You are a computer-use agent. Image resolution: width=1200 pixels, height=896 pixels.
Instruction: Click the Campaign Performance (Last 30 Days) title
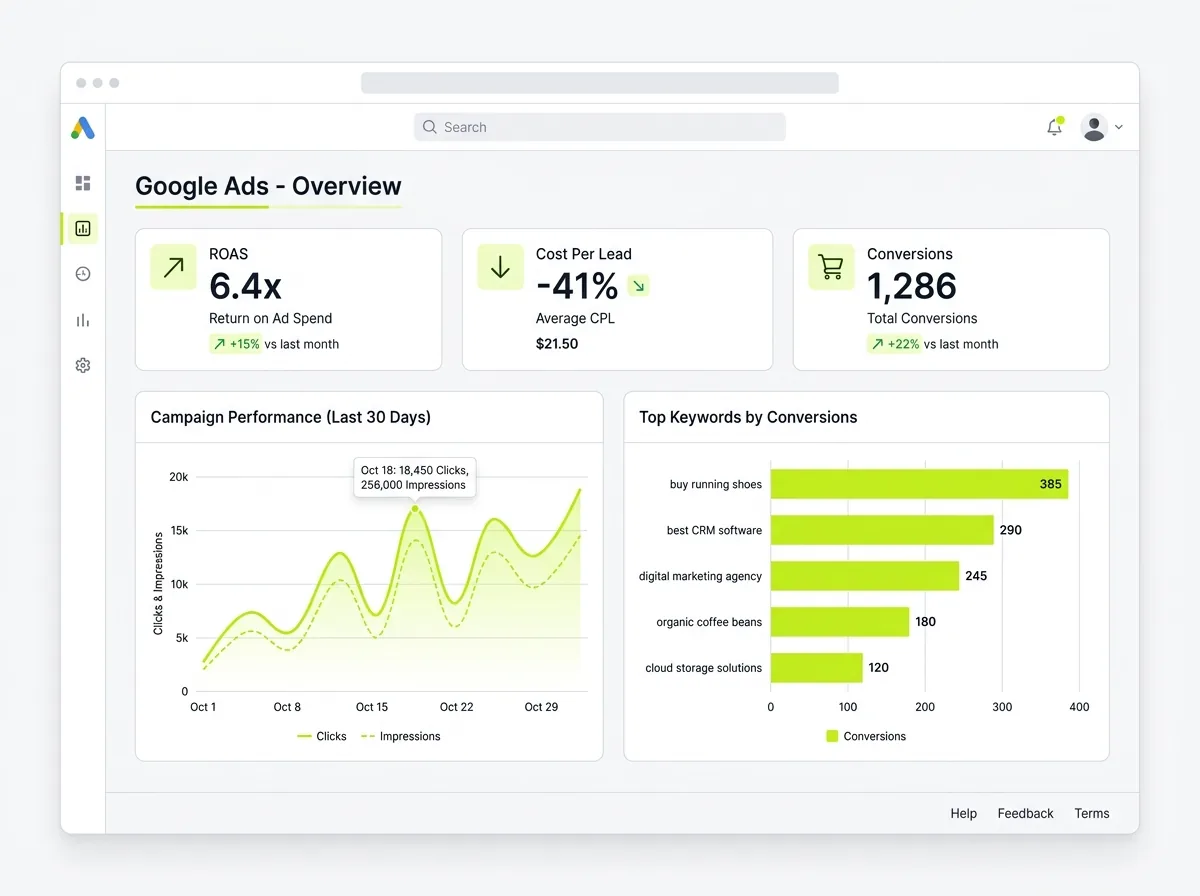coord(291,417)
